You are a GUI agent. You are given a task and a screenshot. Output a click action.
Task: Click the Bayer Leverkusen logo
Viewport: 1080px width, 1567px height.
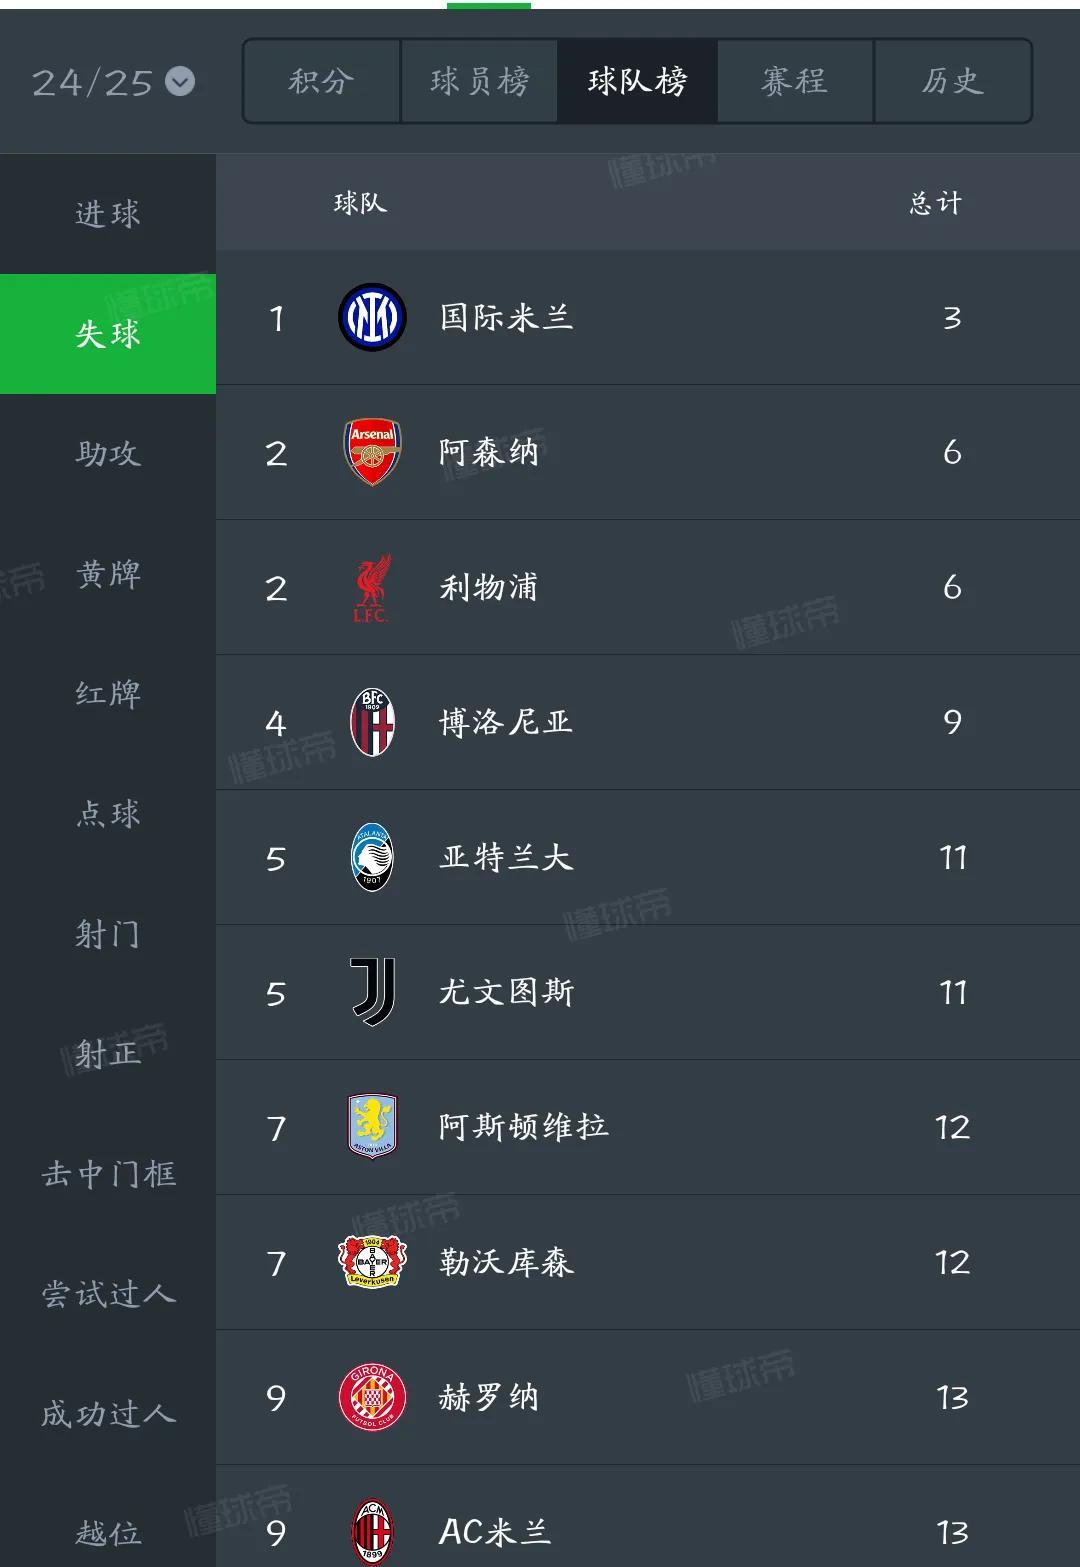(x=372, y=1262)
